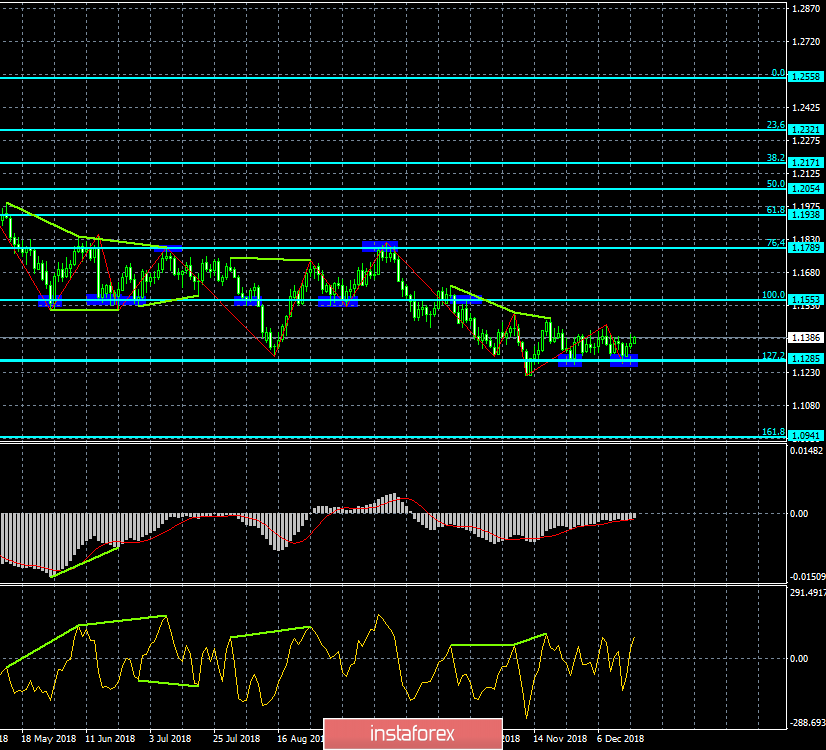Viewport: 826px width, 750px height.
Task: Click the CCI scale value 291.4917
Action: (808, 593)
